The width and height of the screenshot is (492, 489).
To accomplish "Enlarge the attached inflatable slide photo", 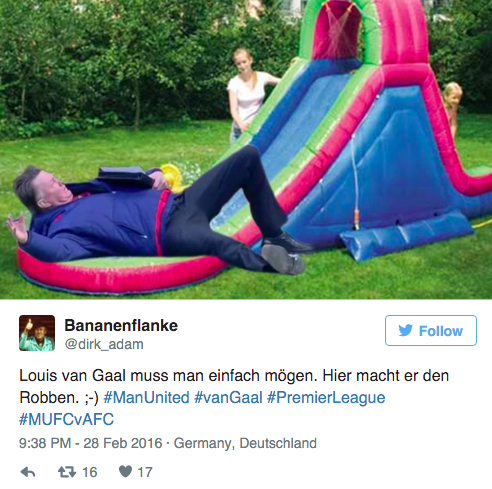I will tap(246, 149).
